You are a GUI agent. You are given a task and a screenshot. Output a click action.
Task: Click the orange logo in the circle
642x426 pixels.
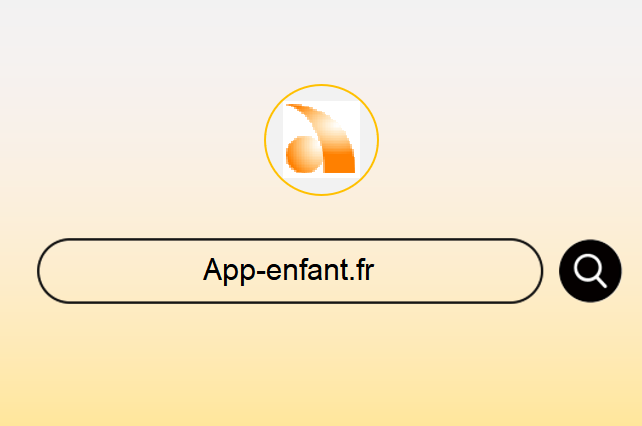point(321,139)
